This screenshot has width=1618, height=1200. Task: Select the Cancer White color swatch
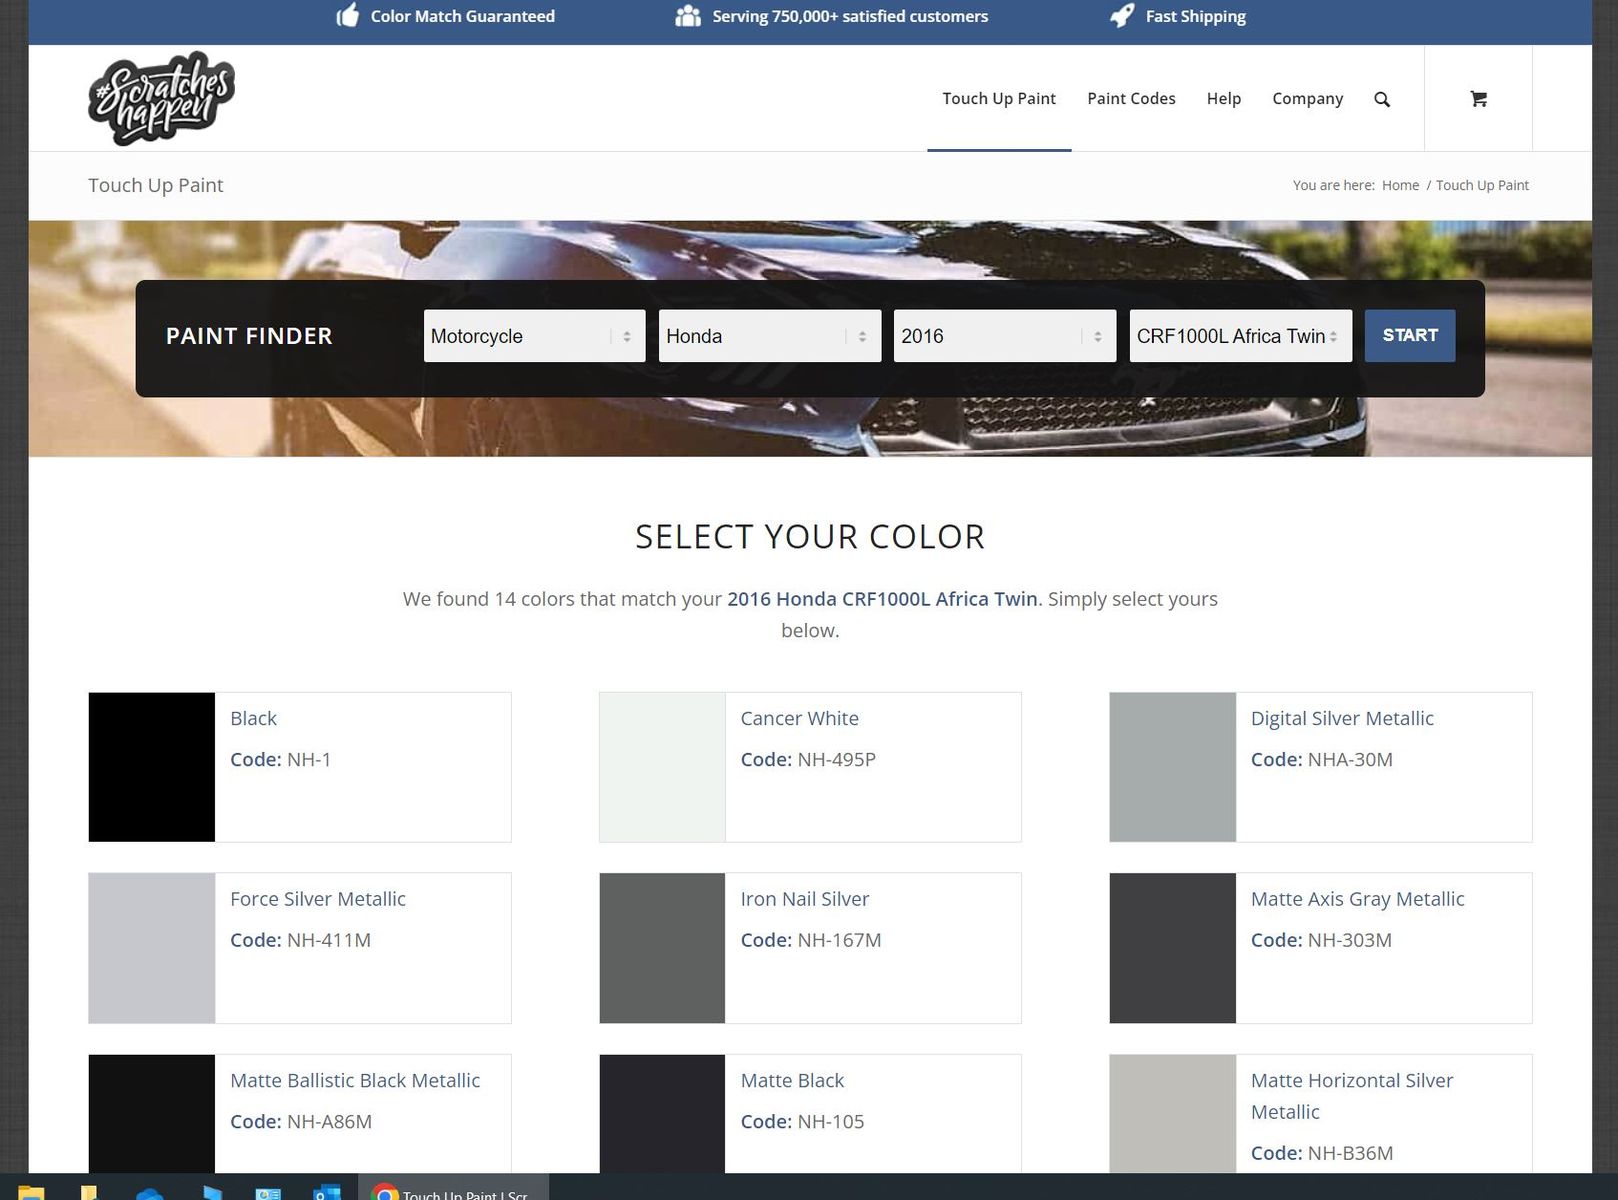click(x=662, y=767)
